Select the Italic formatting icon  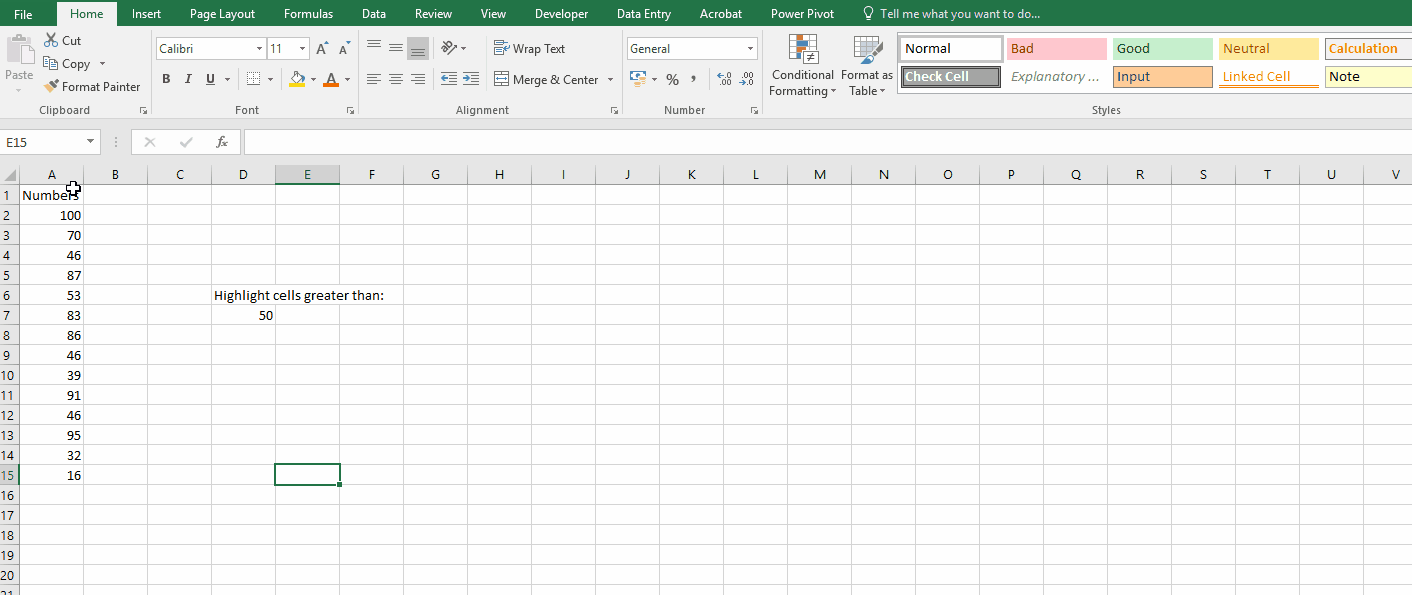coord(187,79)
